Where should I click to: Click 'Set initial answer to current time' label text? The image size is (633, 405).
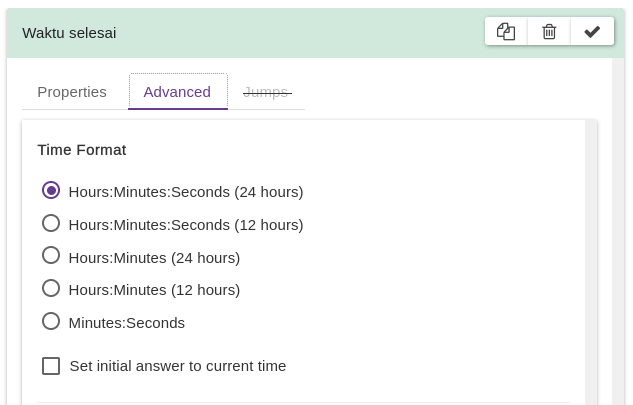pyautogui.click(x=178, y=366)
